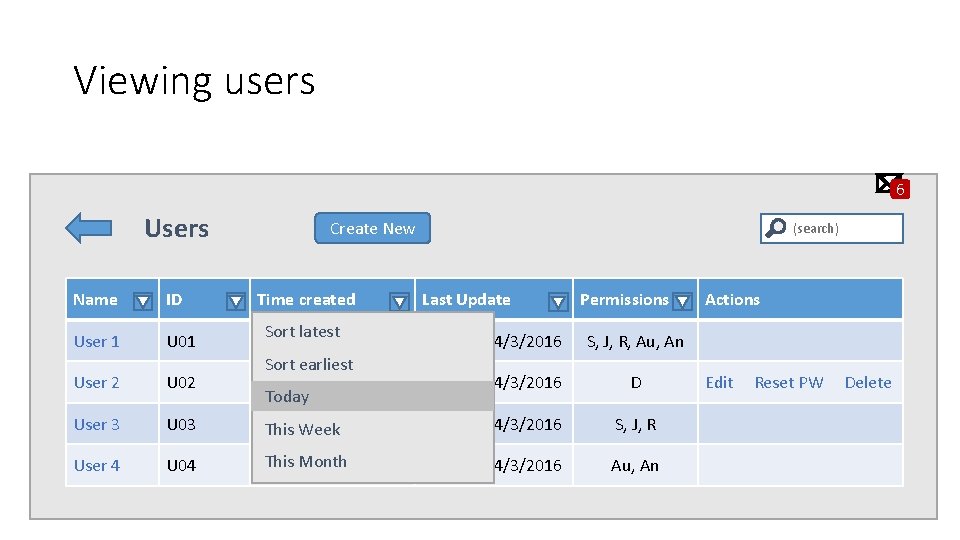Screen dimensions: 960x540
Task: Open the Last Update column dropdown
Action: pyautogui.click(x=558, y=301)
